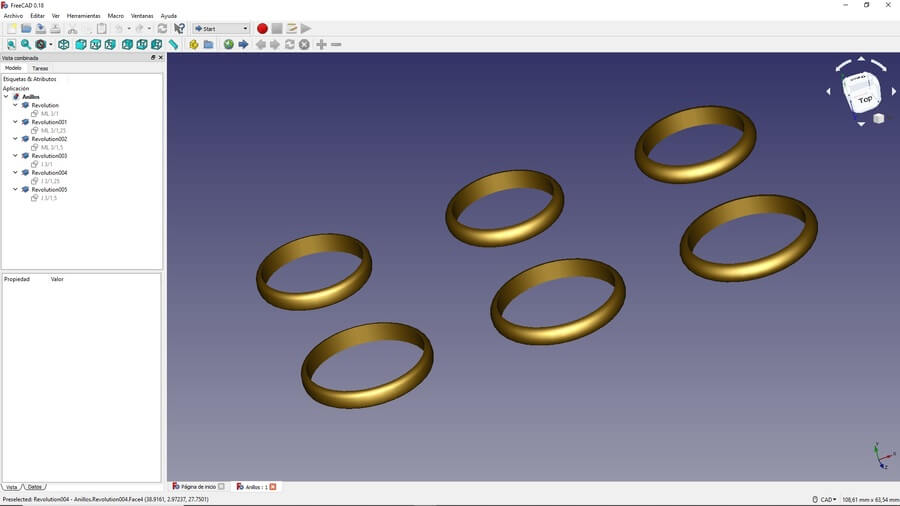Select the isometric view cube icon
Screen dimensions: 900x506
point(64,45)
